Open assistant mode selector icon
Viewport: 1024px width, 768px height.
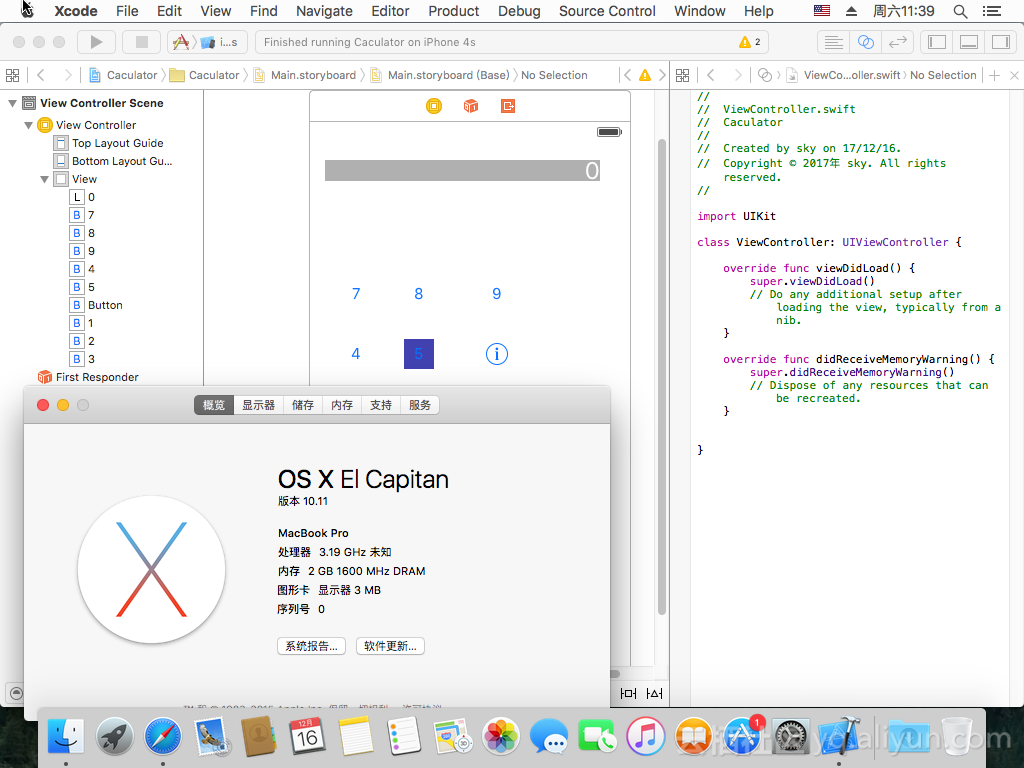pos(764,75)
